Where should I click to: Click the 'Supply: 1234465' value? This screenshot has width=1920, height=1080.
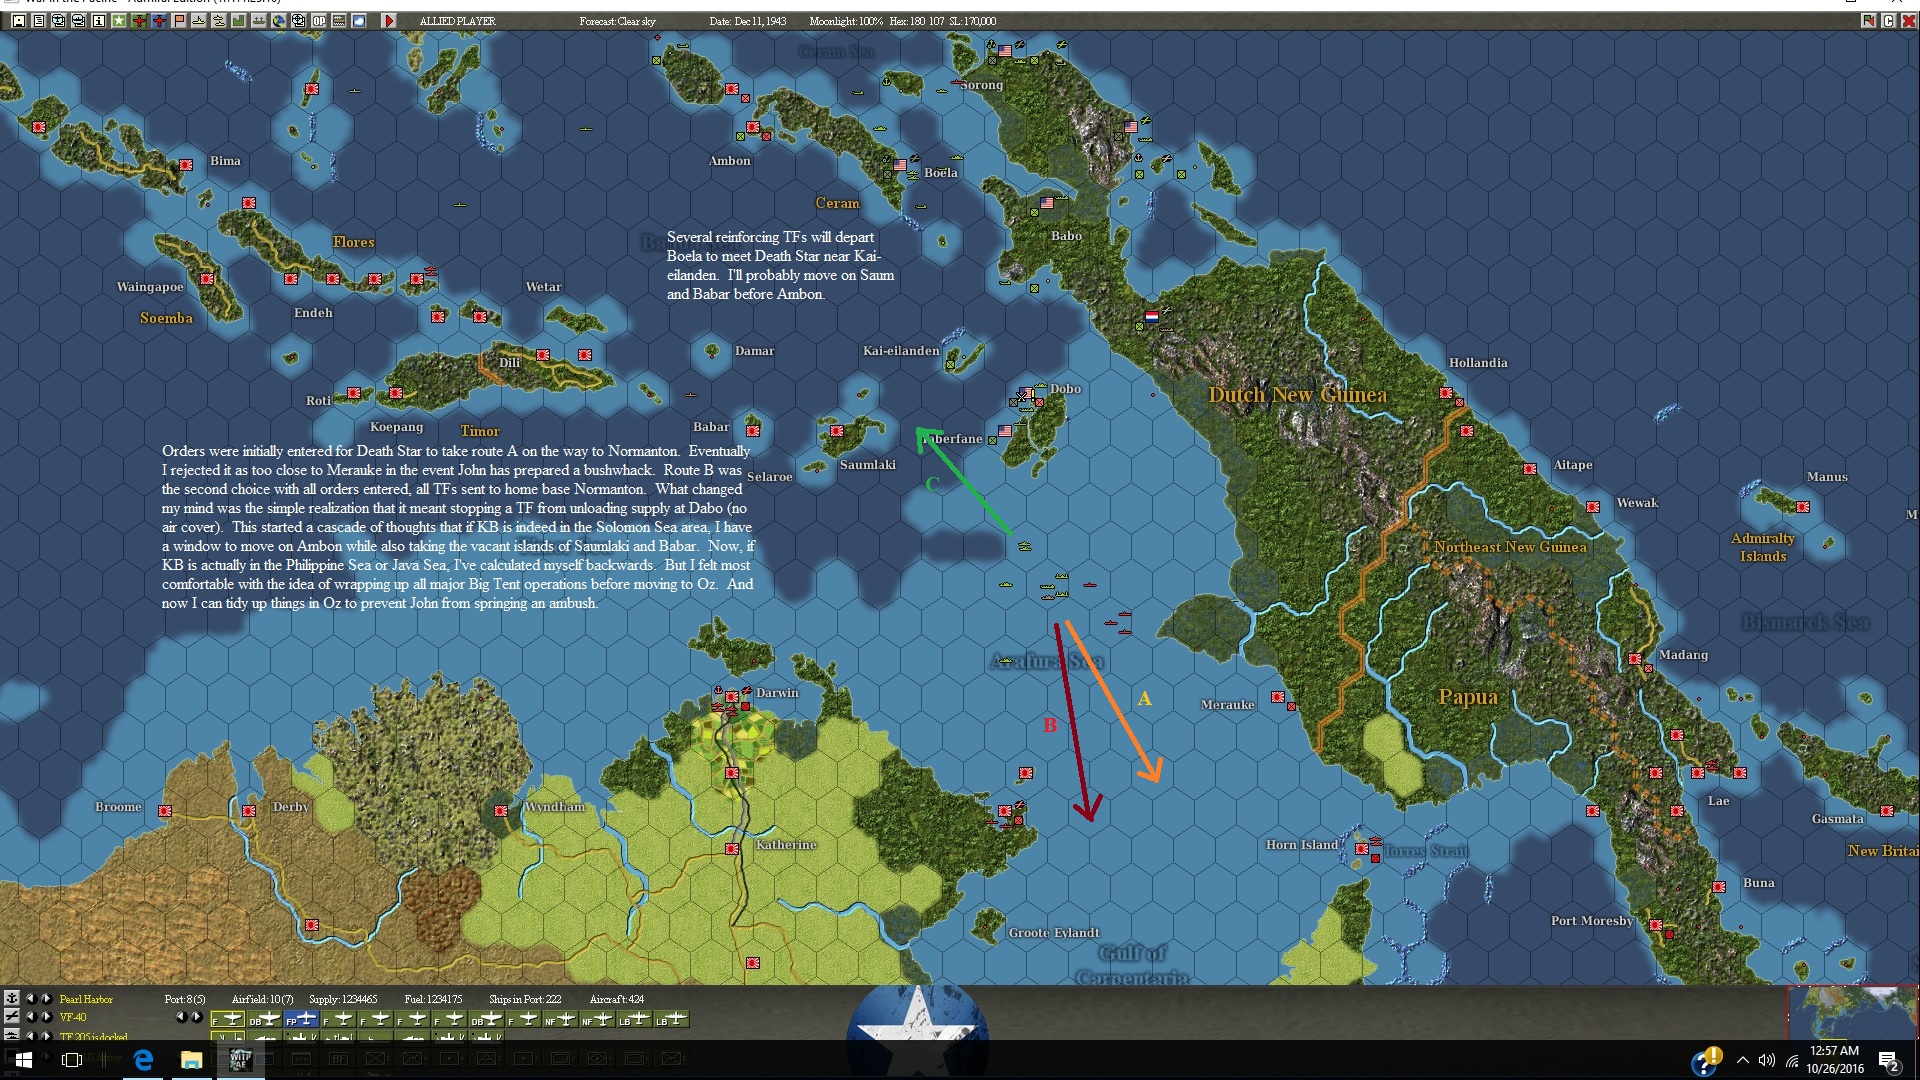(343, 999)
